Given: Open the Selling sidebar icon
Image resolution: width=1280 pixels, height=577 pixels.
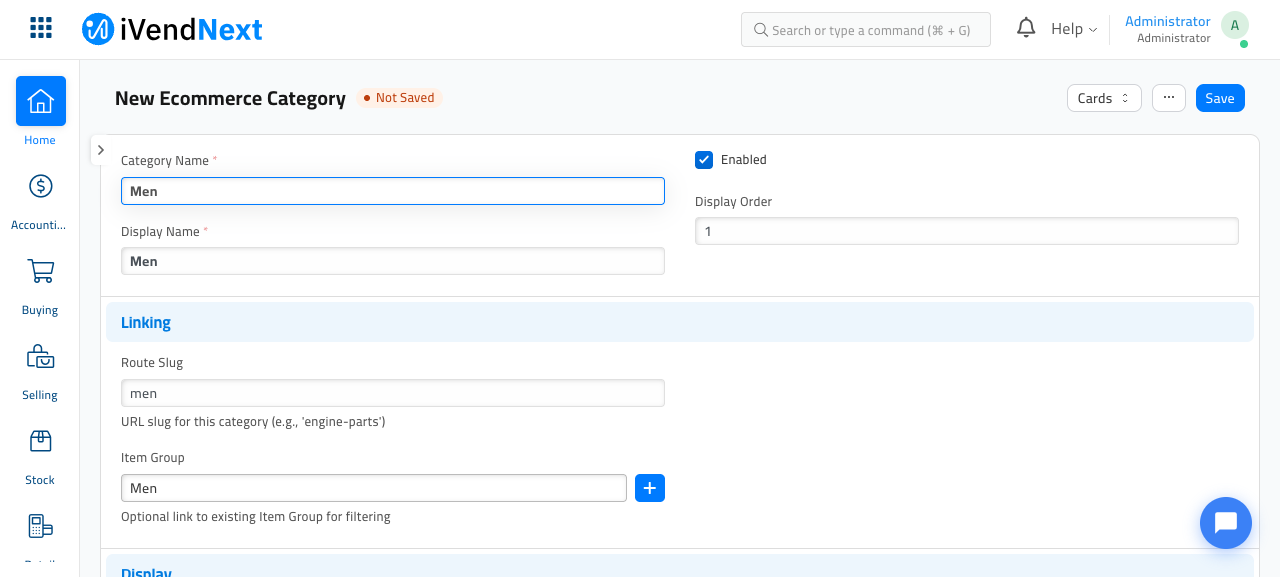Looking at the screenshot, I should pyautogui.click(x=41, y=356).
